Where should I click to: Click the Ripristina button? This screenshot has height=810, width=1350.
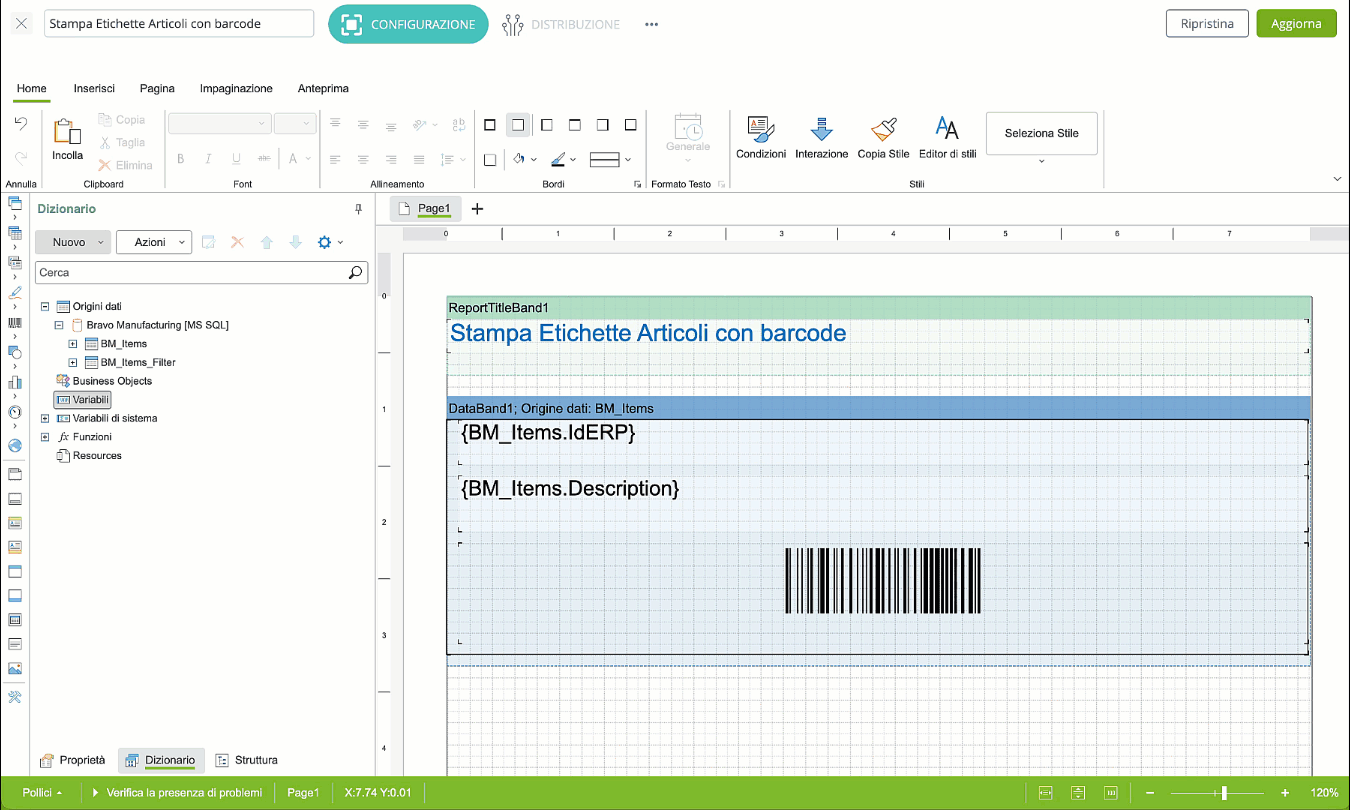pos(1207,24)
